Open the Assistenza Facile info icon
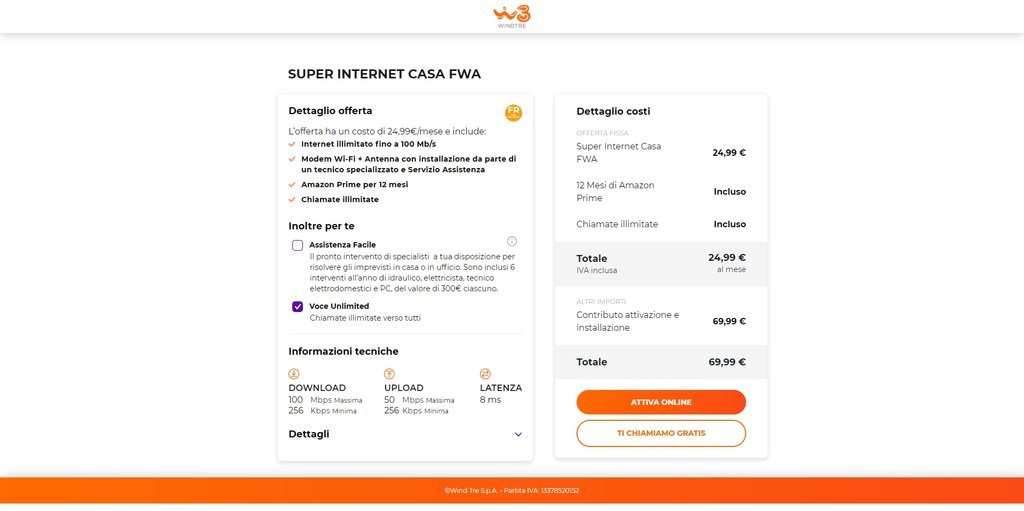This screenshot has width=1024, height=511. coord(512,241)
